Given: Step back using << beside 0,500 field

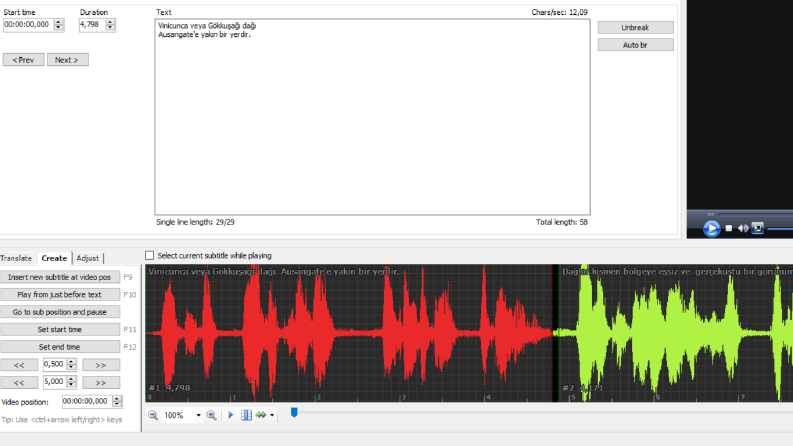Looking at the screenshot, I should (19, 365).
